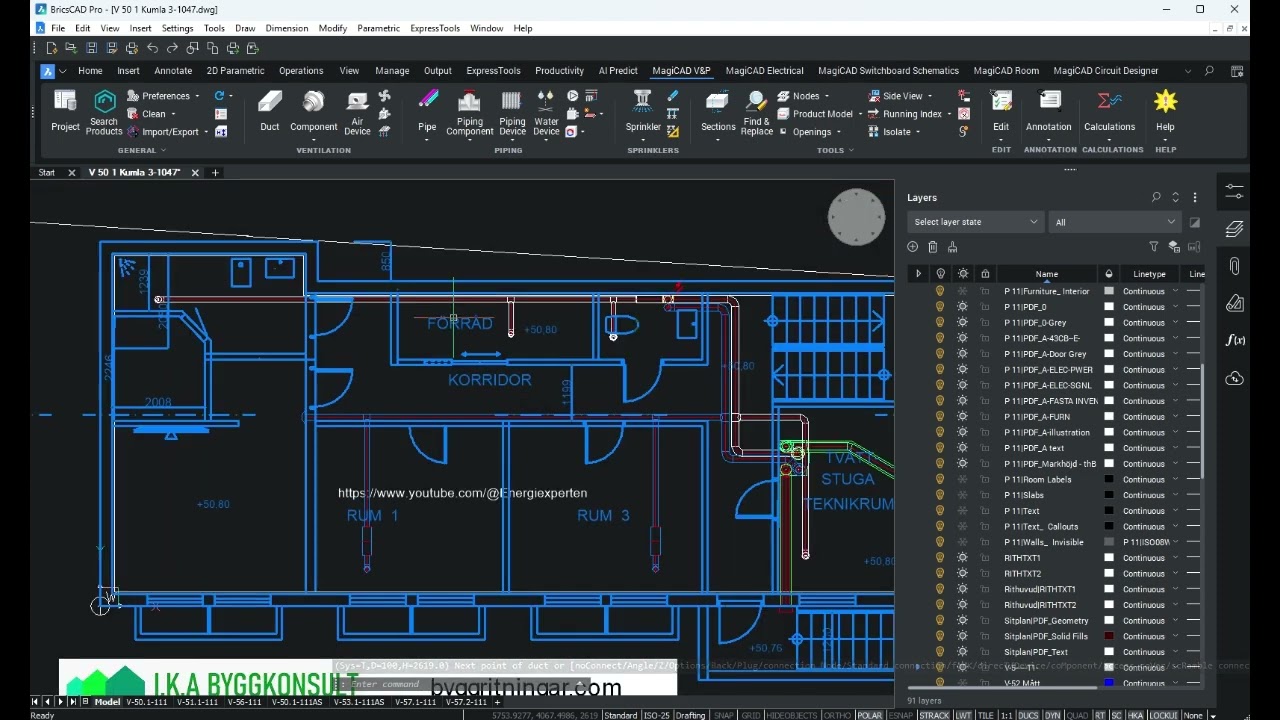Open linetype dropdown for P 11|Slabs layer

[1175, 495]
